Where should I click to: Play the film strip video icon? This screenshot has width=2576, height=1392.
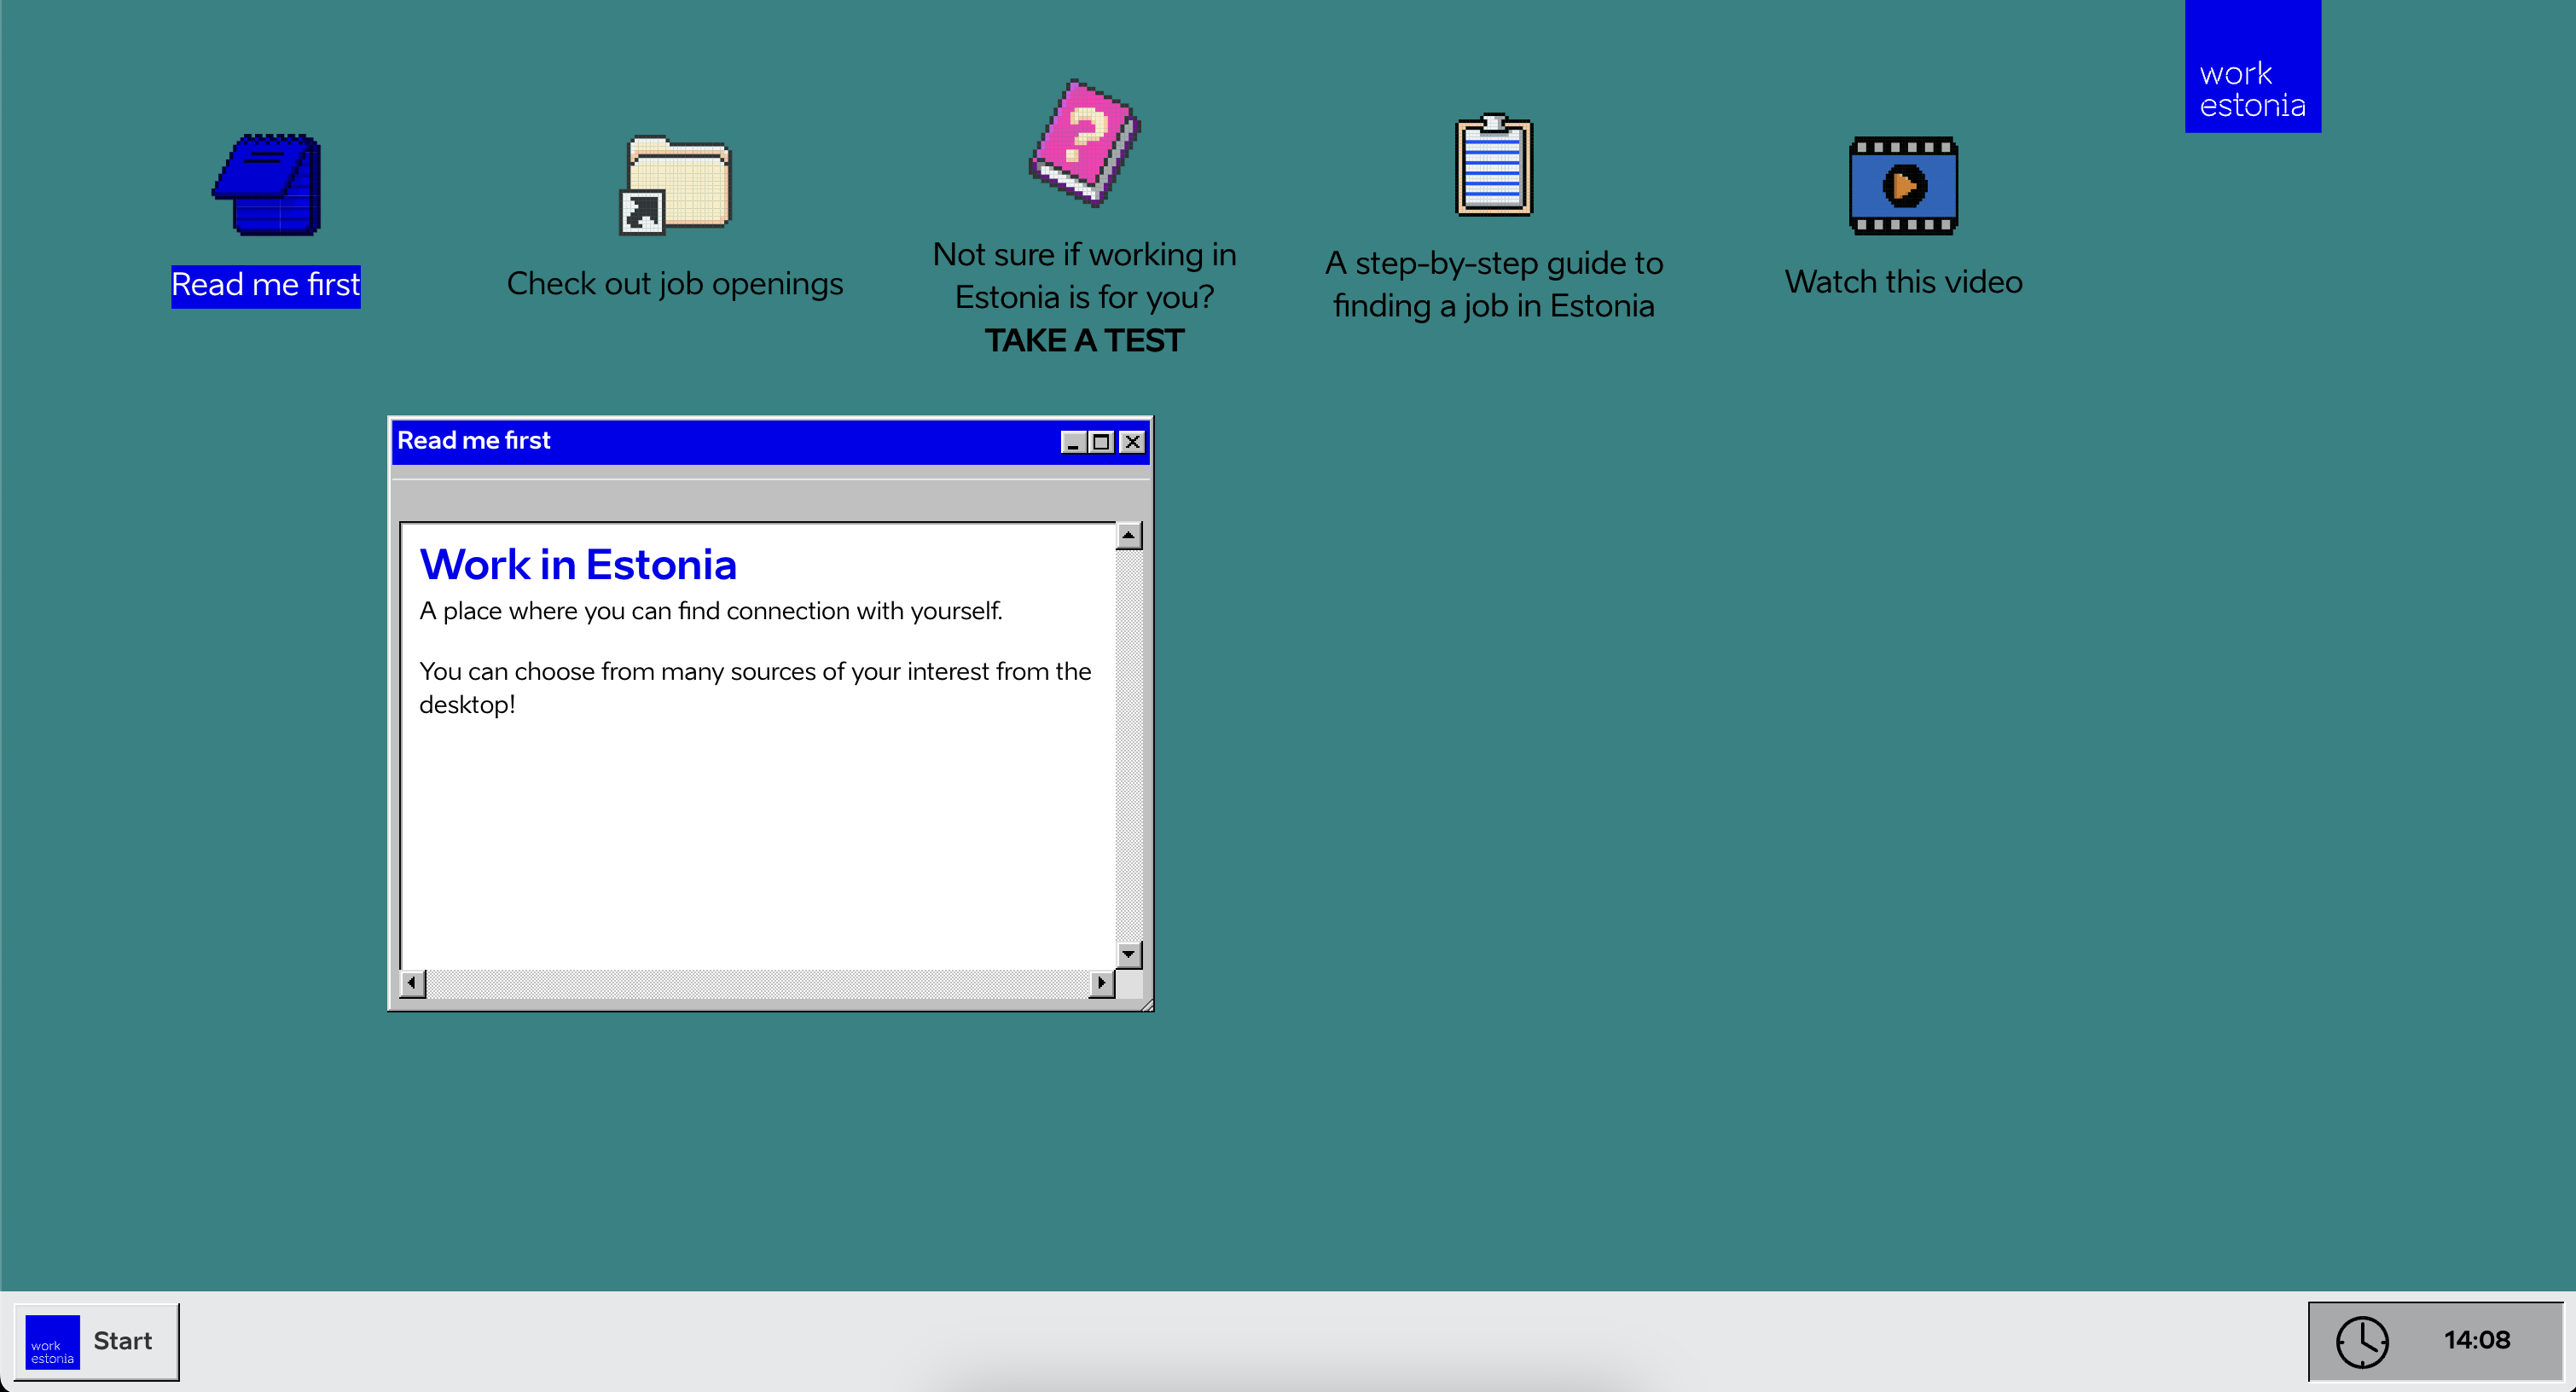click(1903, 185)
